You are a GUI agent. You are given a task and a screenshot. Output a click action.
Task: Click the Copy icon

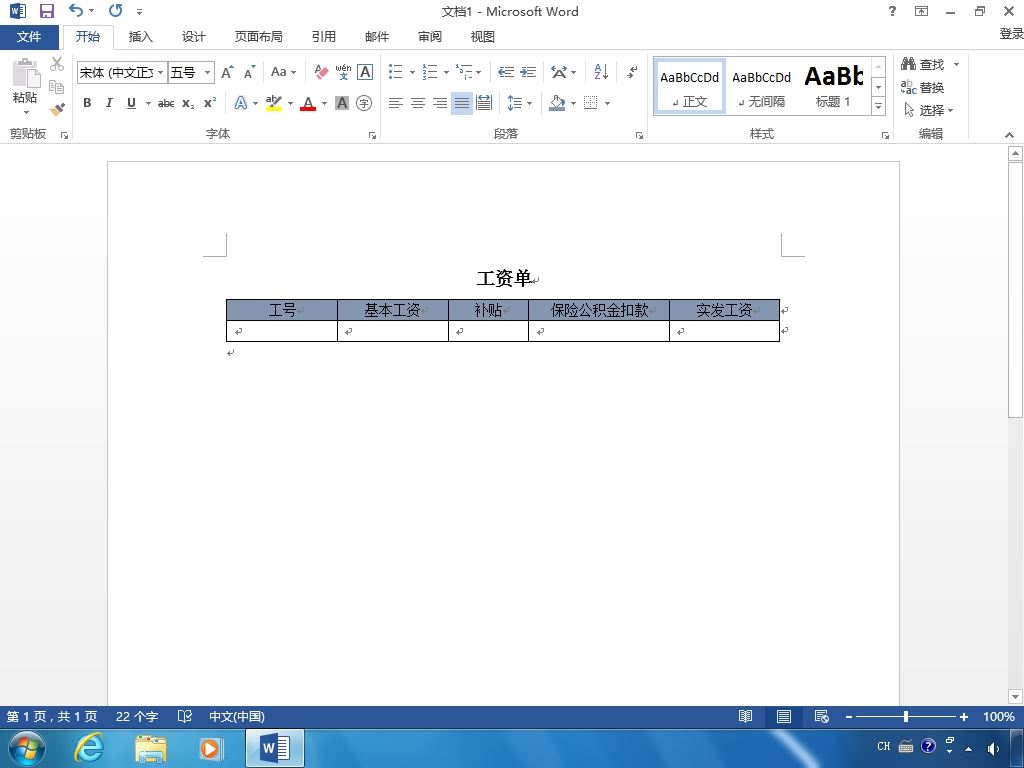(x=57, y=87)
